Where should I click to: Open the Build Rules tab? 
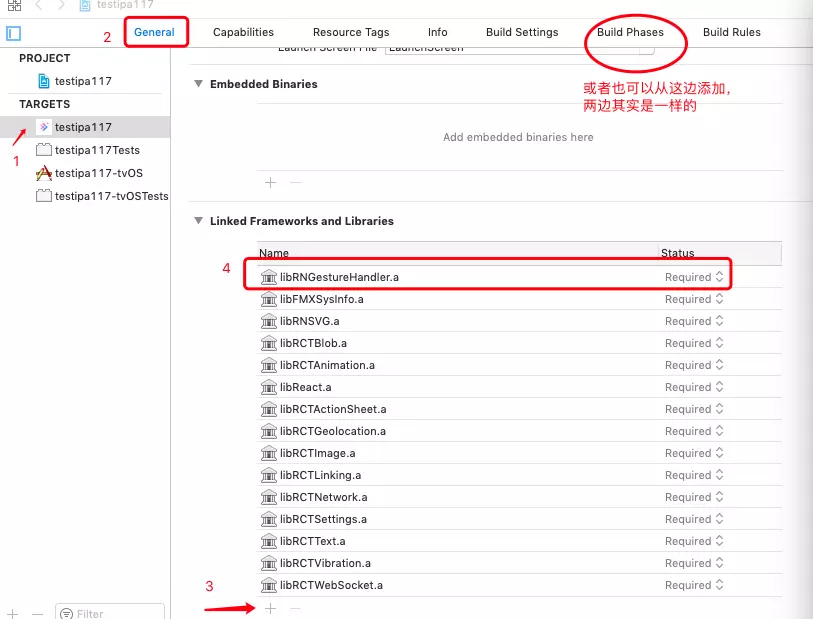pyautogui.click(x=732, y=32)
